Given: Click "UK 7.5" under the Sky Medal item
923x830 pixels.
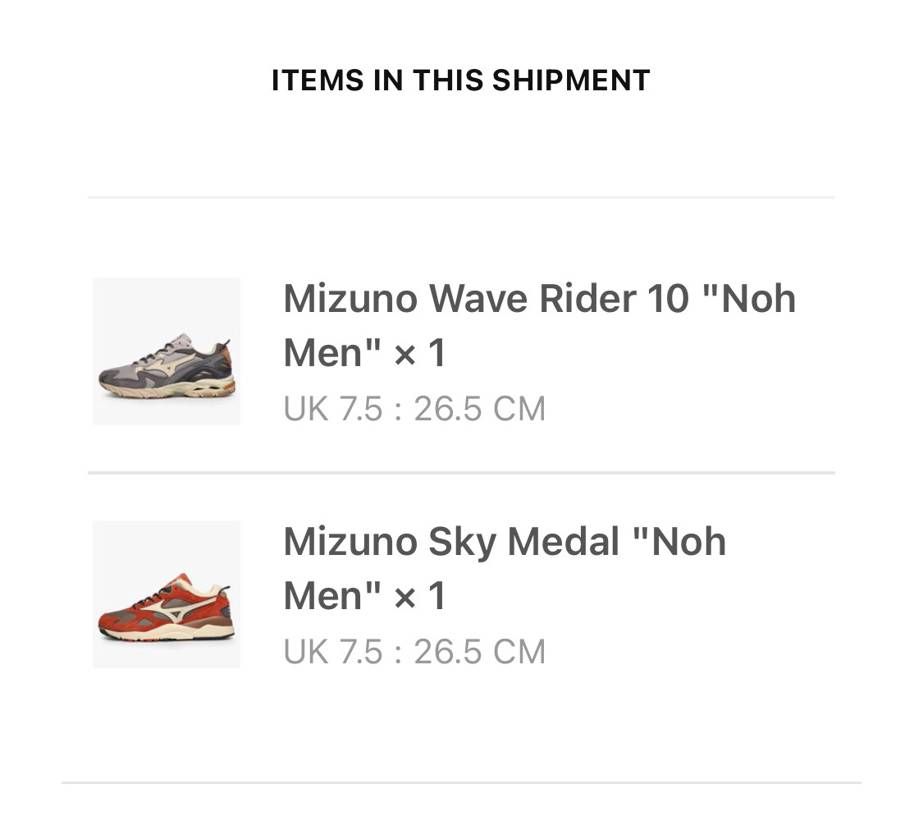Looking at the screenshot, I should coord(333,652).
